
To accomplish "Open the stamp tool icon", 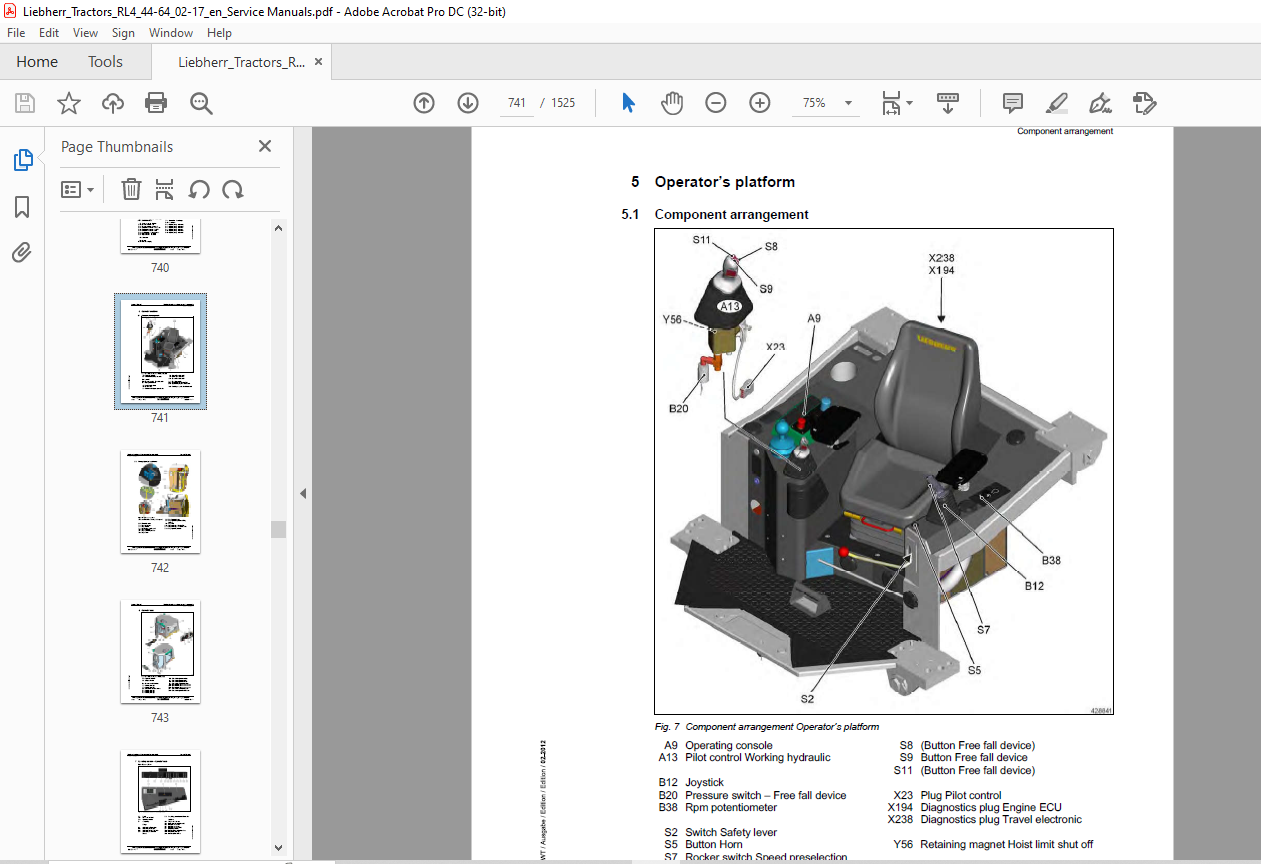I will tap(1145, 103).
